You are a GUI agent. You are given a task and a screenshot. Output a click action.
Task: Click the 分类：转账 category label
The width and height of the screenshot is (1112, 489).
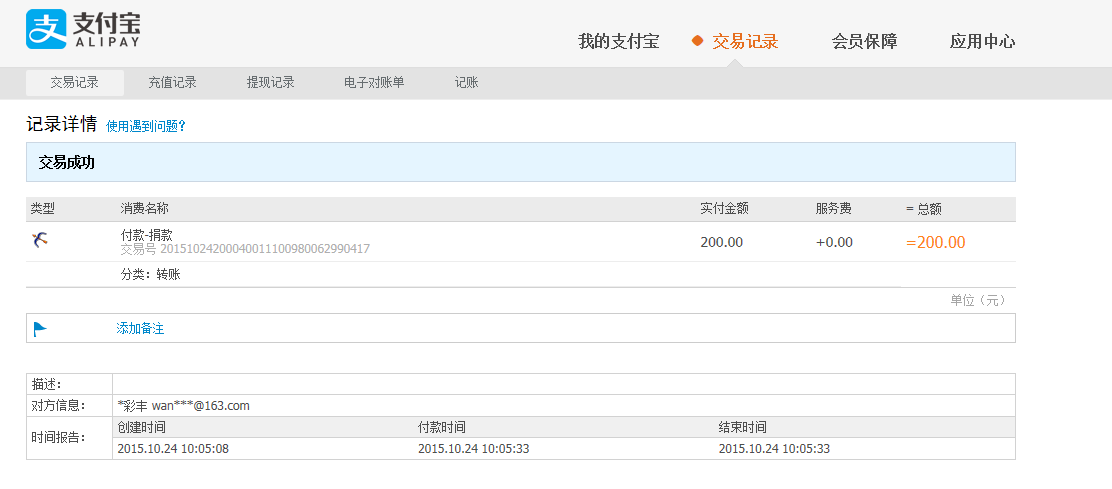[150, 274]
